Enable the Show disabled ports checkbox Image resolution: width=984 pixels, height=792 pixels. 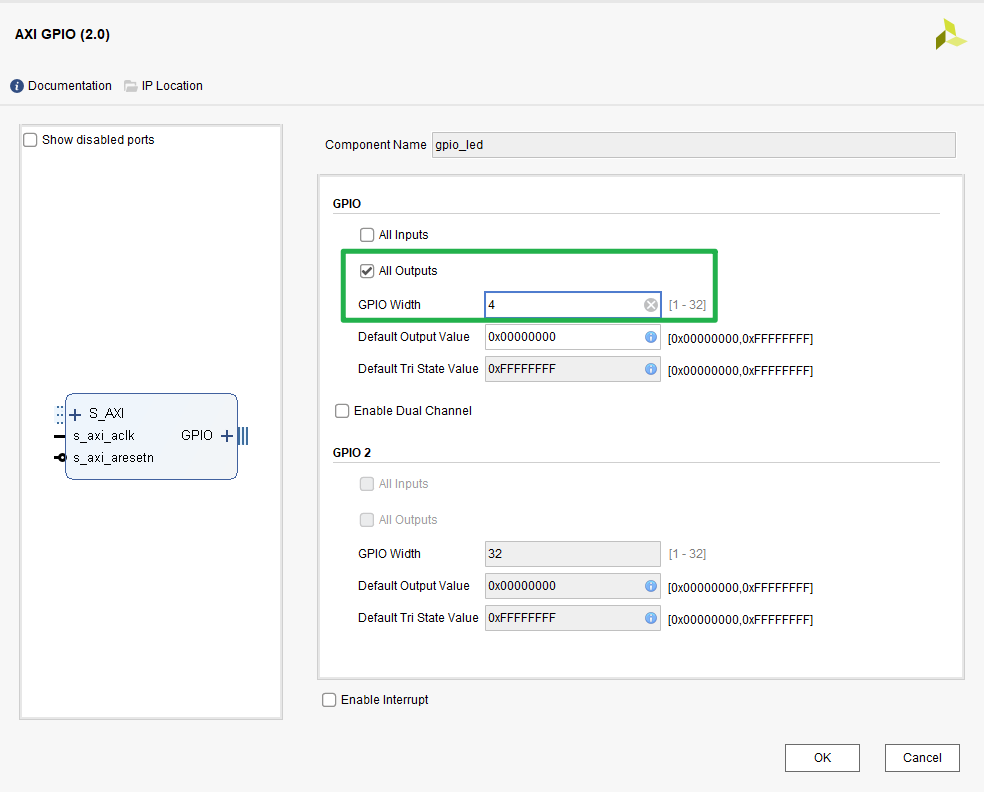(30, 140)
